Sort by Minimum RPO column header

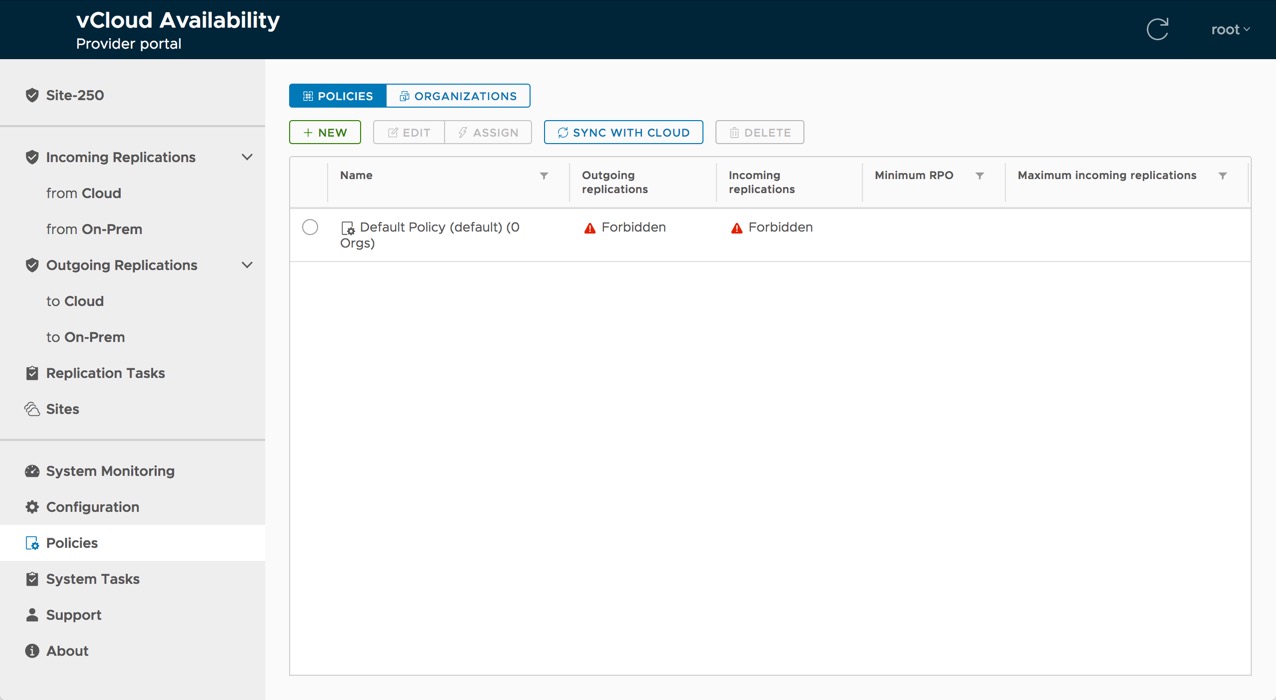(914, 175)
